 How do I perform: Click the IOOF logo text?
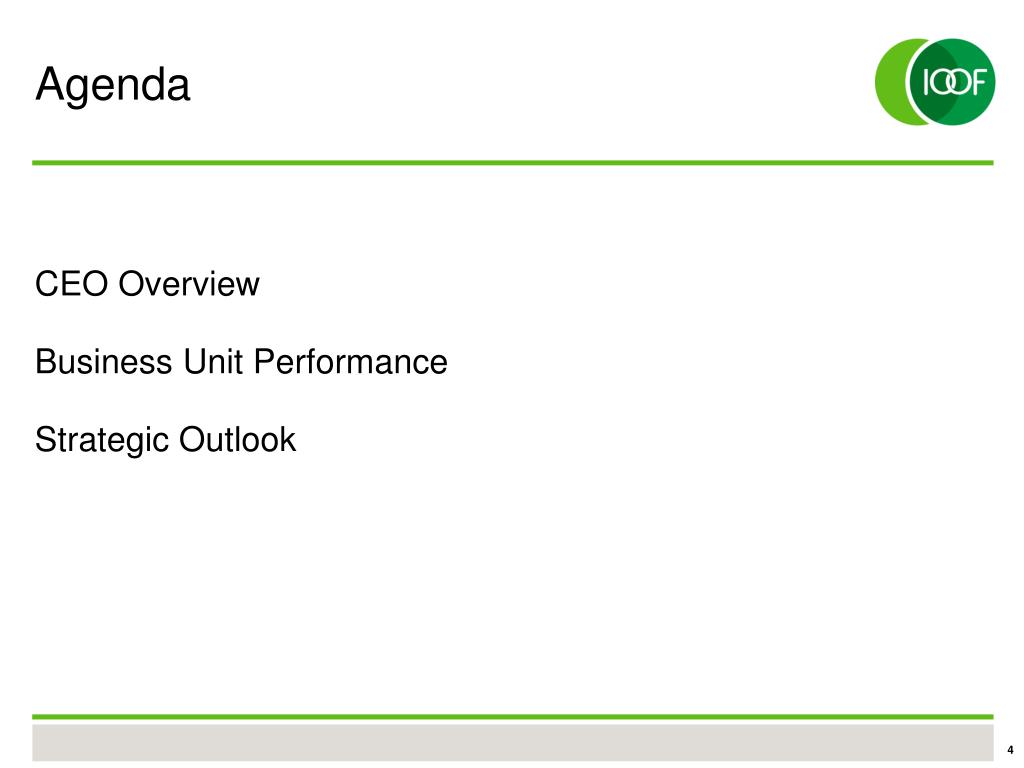[x=953, y=83]
